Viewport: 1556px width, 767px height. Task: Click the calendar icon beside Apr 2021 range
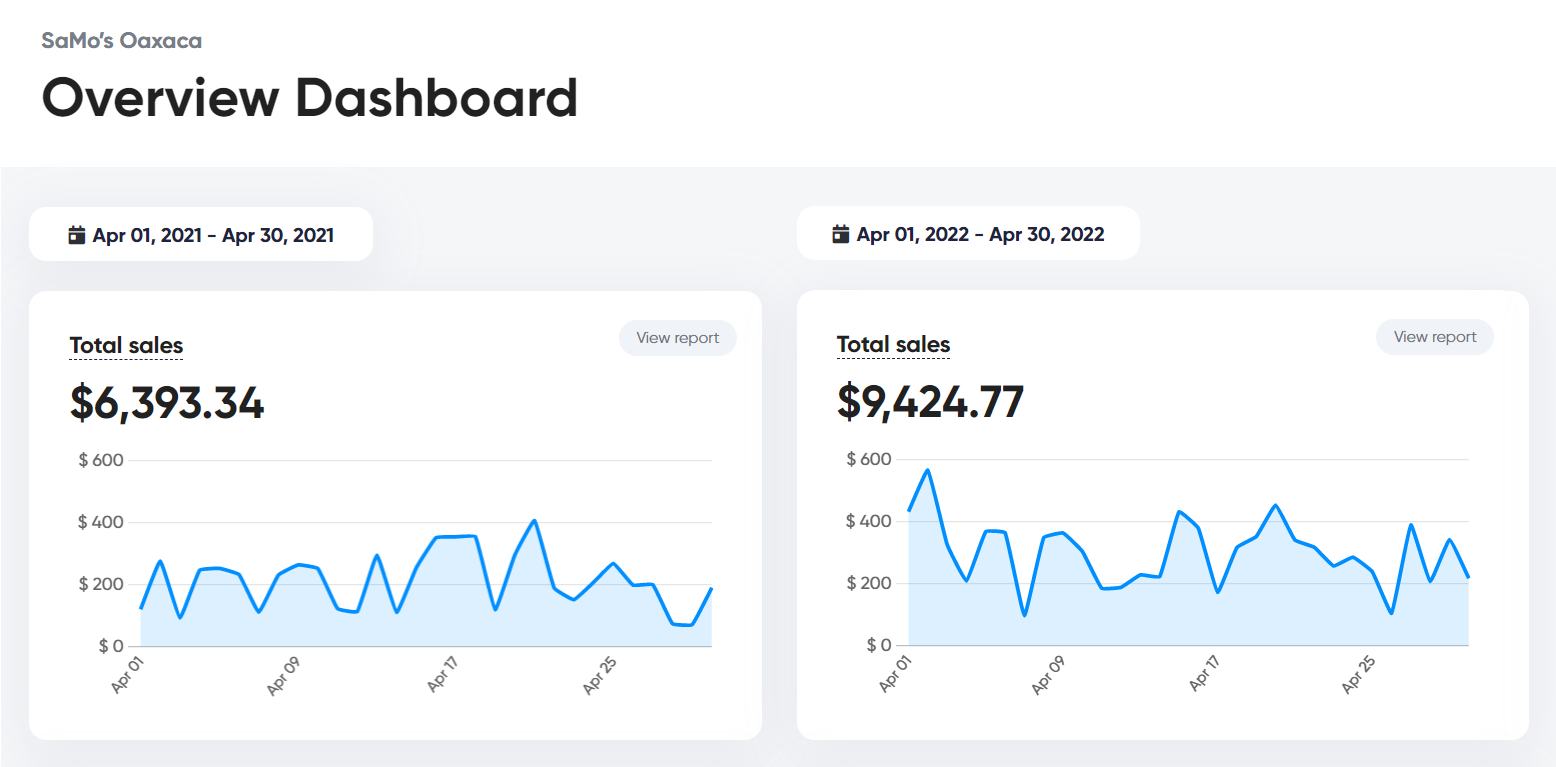(x=77, y=236)
